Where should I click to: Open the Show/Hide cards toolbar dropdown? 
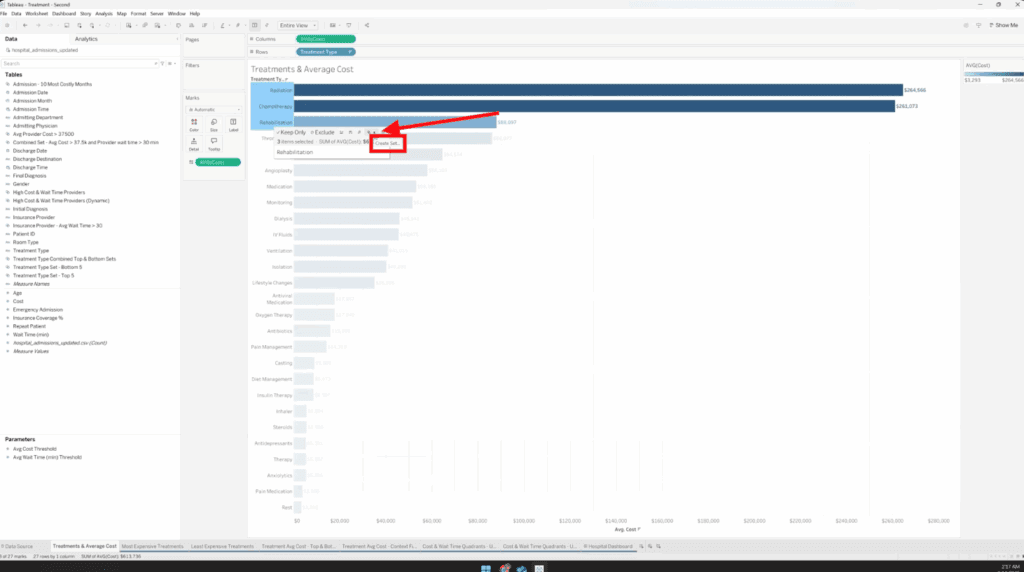tap(334, 25)
